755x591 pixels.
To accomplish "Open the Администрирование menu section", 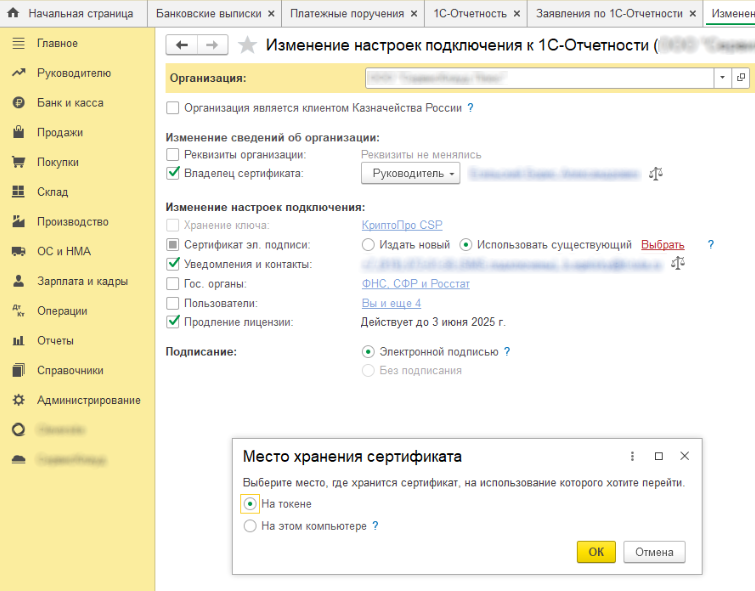I will point(88,400).
